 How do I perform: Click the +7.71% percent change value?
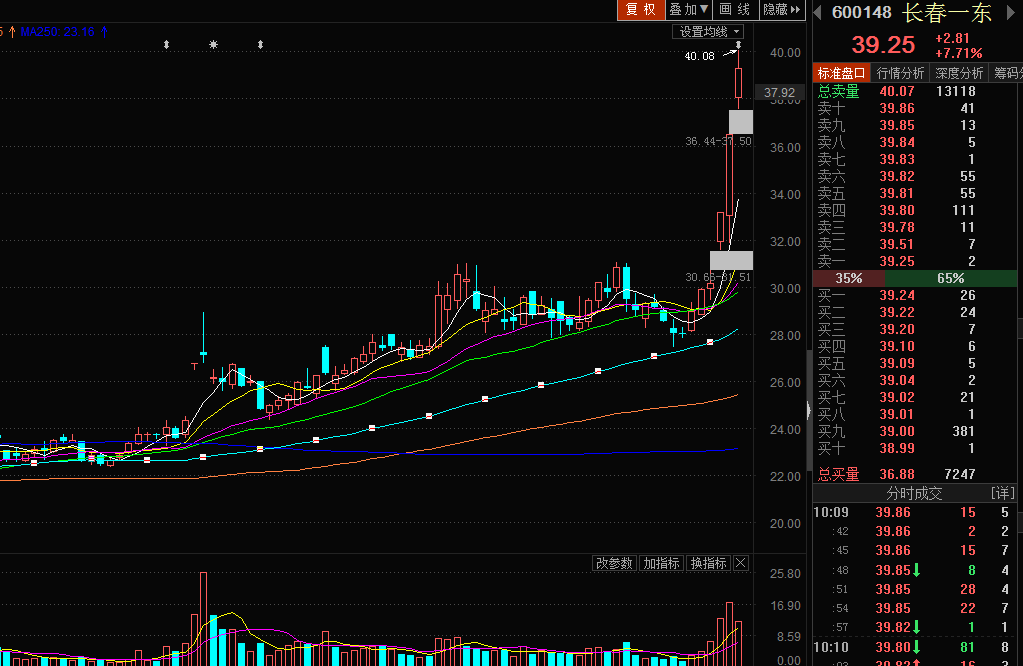(x=958, y=53)
